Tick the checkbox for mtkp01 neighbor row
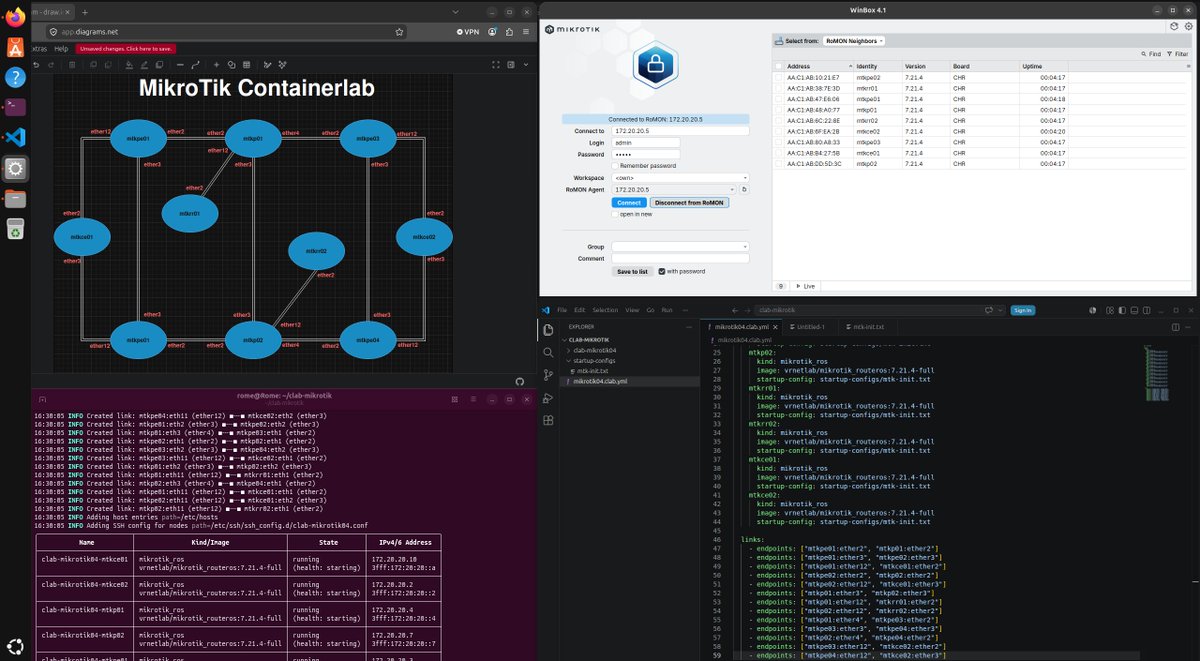This screenshot has width=1200, height=661. [x=779, y=110]
